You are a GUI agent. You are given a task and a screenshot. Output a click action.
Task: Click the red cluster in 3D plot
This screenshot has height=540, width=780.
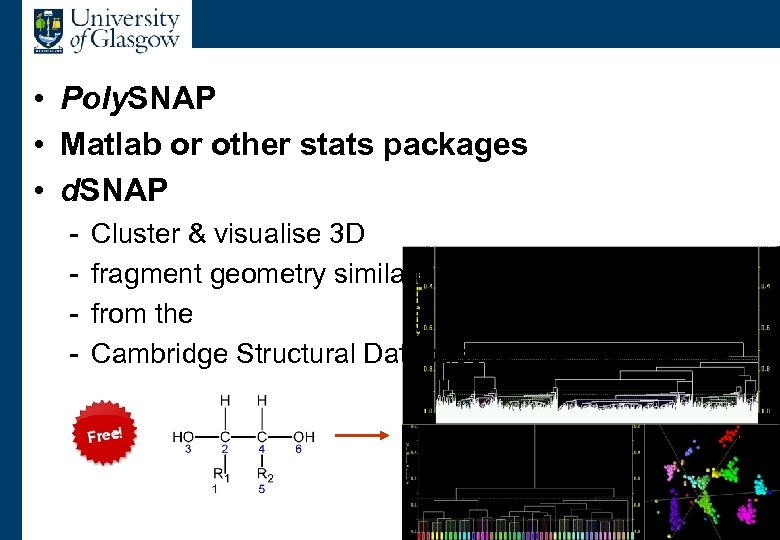click(729, 437)
